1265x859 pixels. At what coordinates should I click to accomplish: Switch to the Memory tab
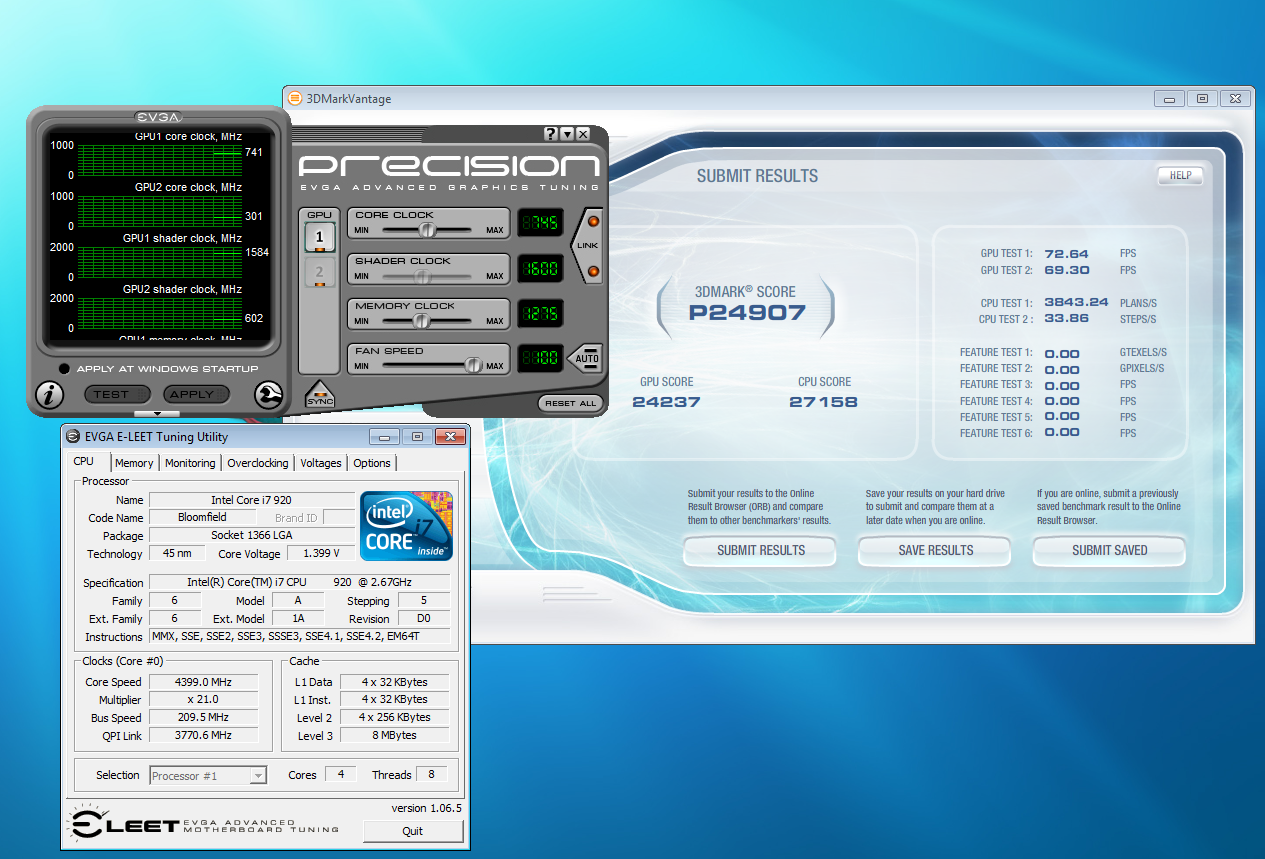[x=134, y=463]
